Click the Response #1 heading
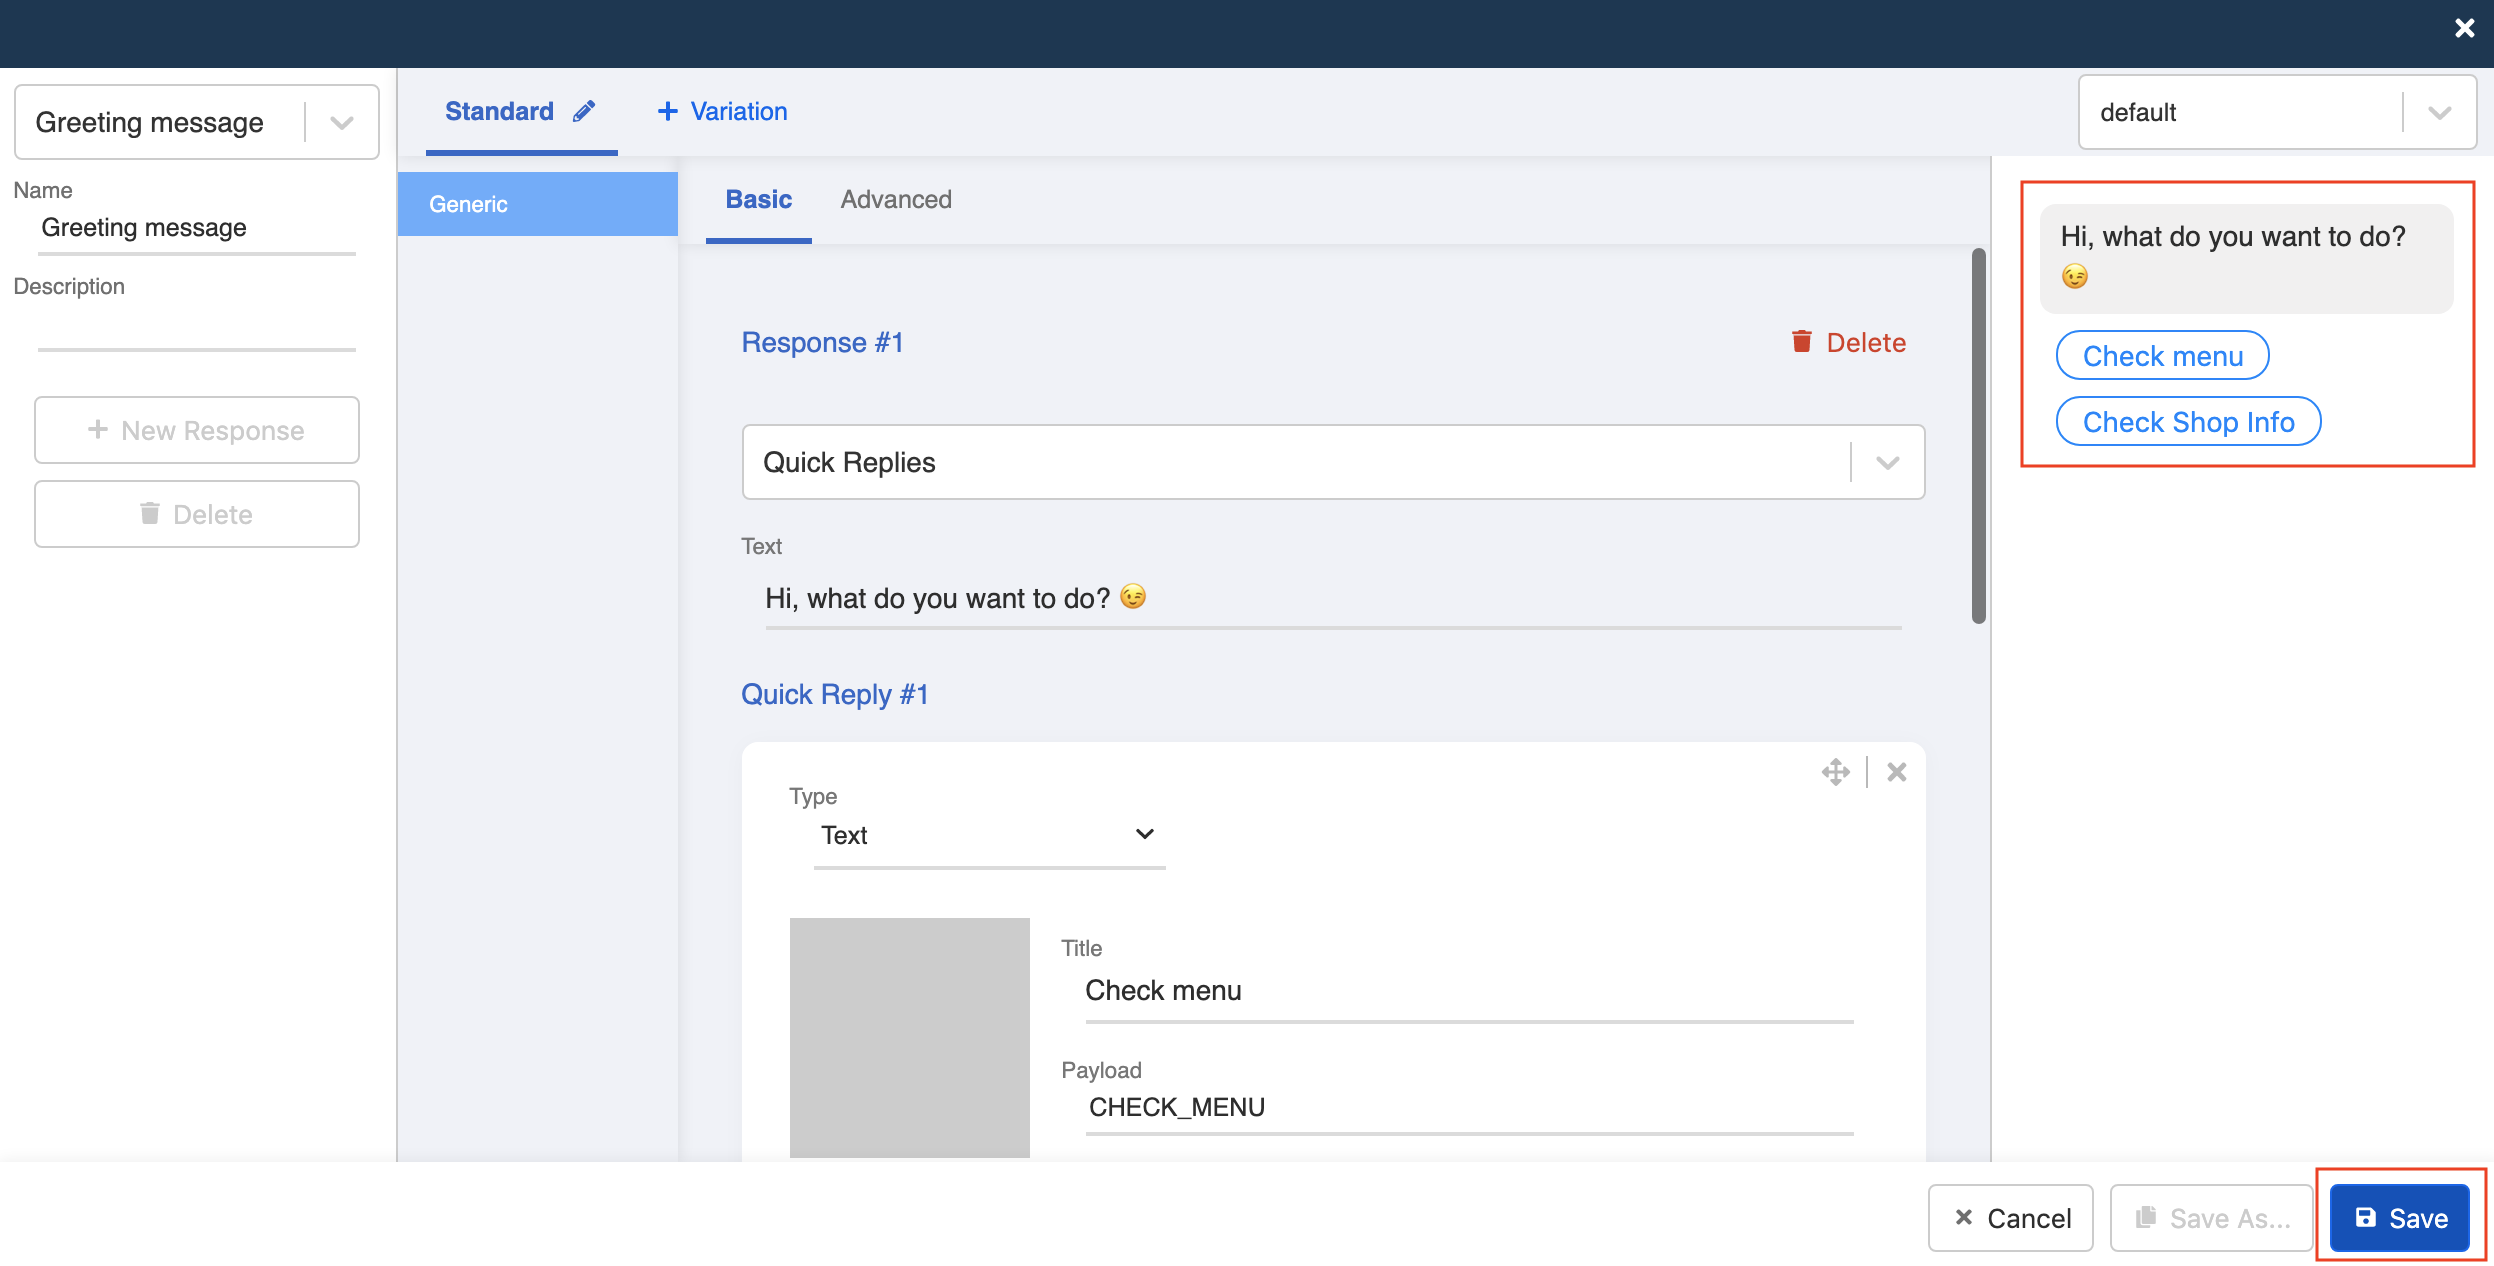The height and width of the screenshot is (1266, 2494). (x=822, y=343)
